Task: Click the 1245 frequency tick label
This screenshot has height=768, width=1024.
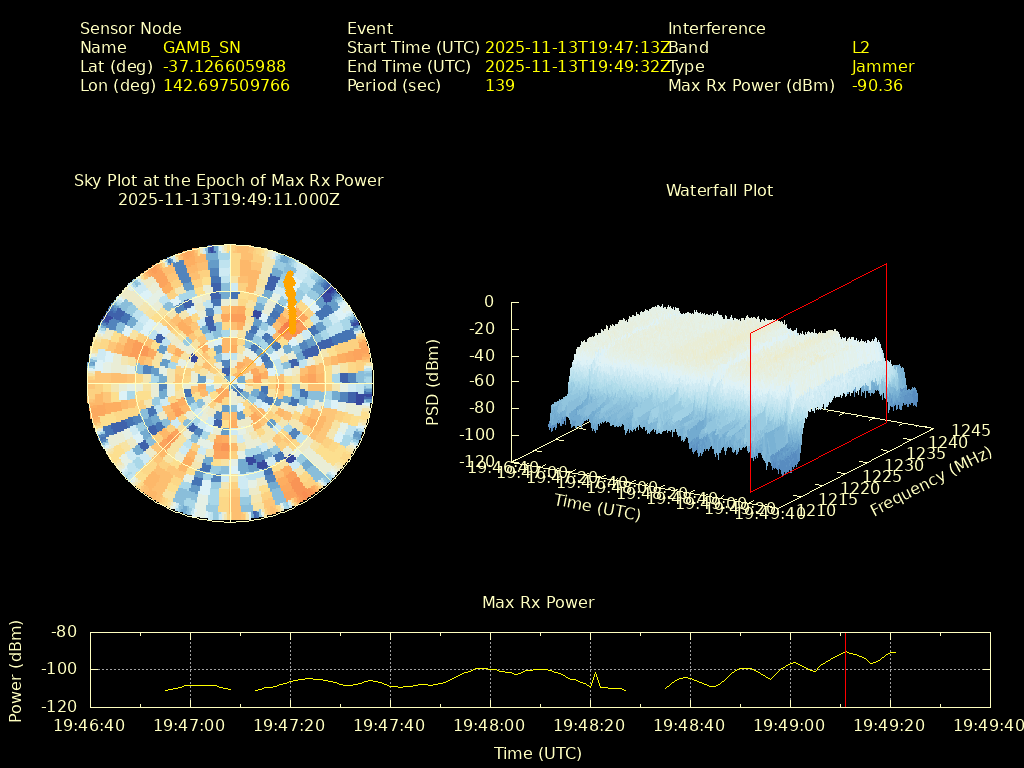Action: coord(971,430)
